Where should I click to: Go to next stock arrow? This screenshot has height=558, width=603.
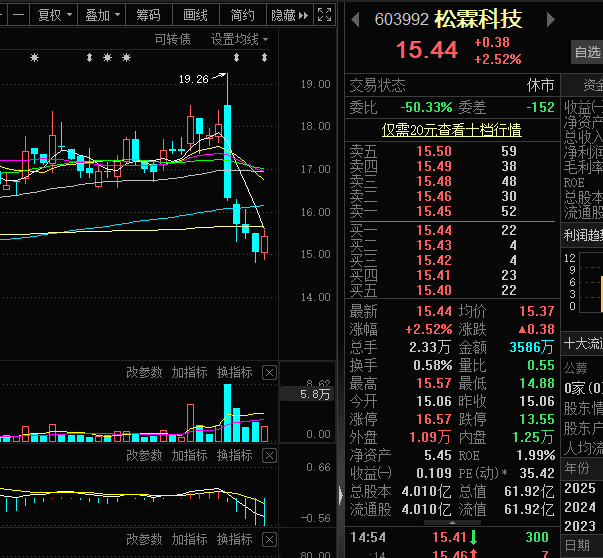point(551,20)
